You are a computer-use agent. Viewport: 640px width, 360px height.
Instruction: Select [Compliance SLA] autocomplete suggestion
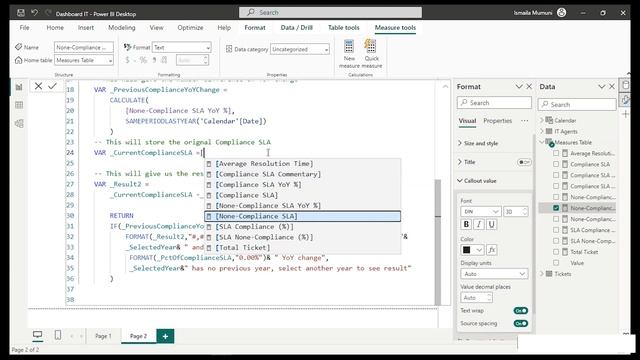pyautogui.click(x=302, y=195)
